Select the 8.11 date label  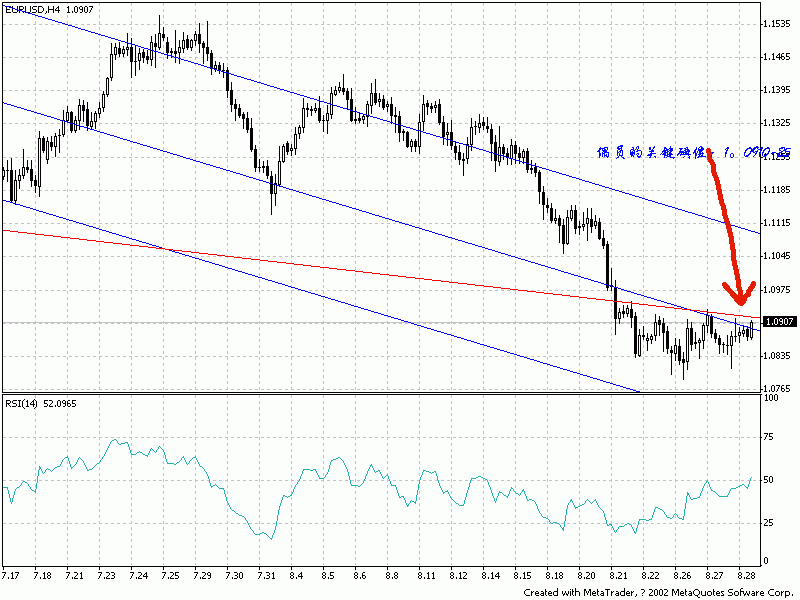coord(426,576)
